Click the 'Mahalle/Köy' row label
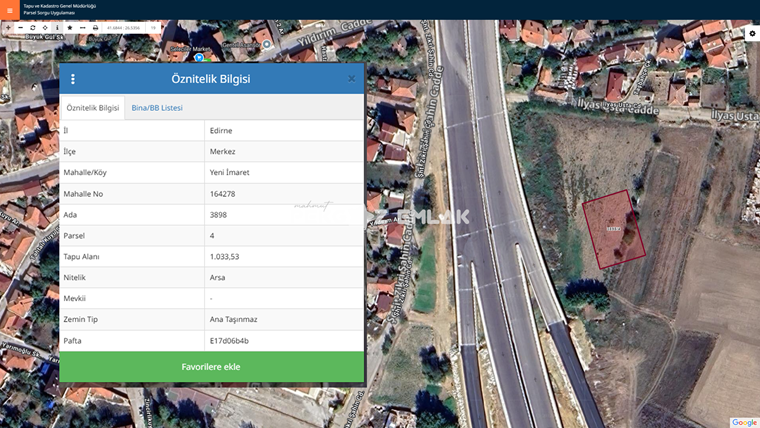Image resolution: width=760 pixels, height=428 pixels. [85, 172]
